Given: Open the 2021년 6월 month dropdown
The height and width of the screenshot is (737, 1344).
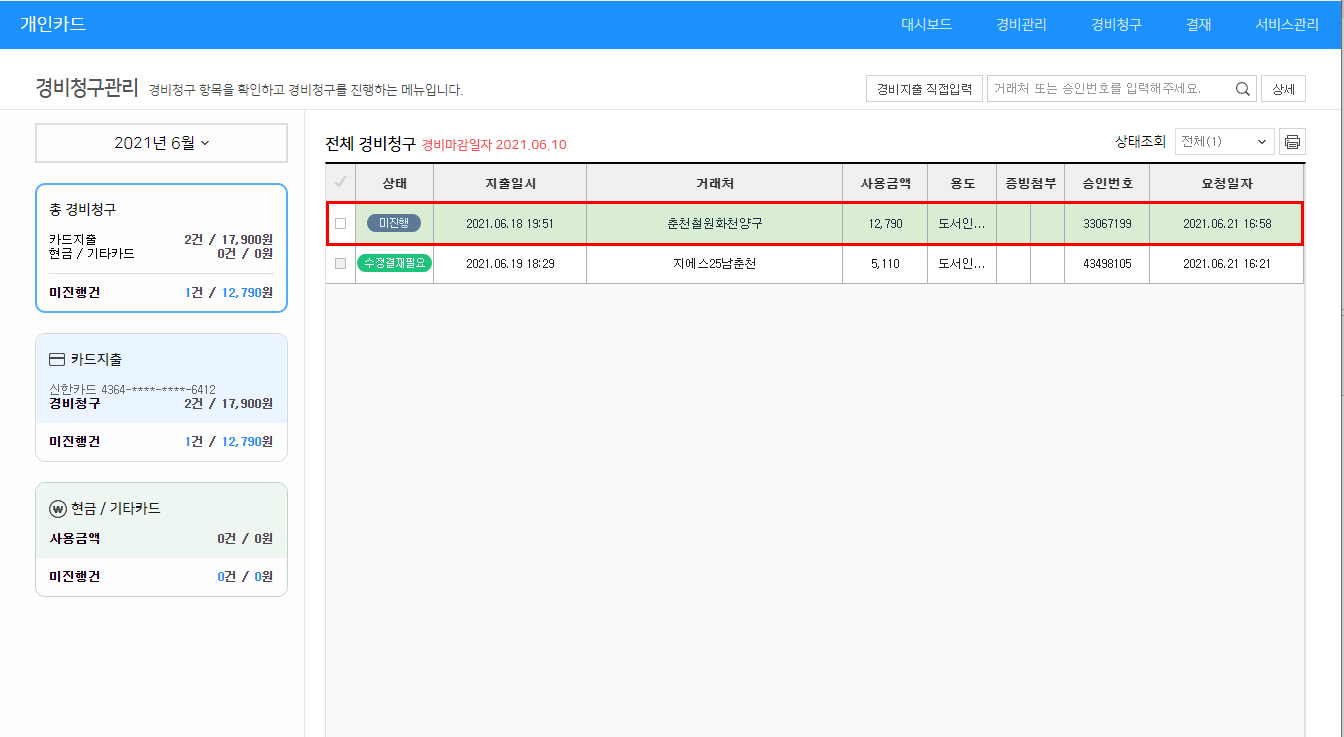Looking at the screenshot, I should tap(161, 143).
